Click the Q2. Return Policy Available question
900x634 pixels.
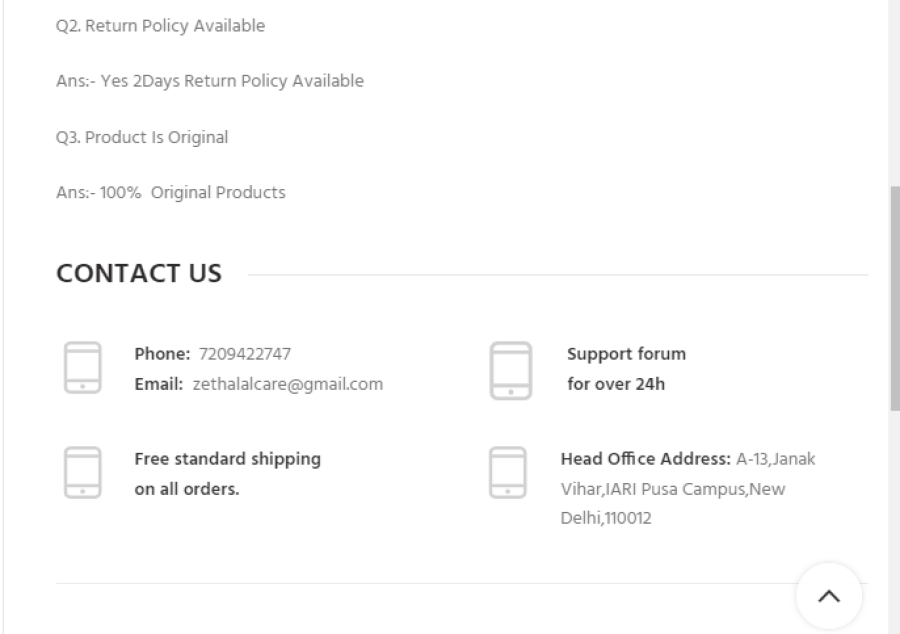point(160,26)
